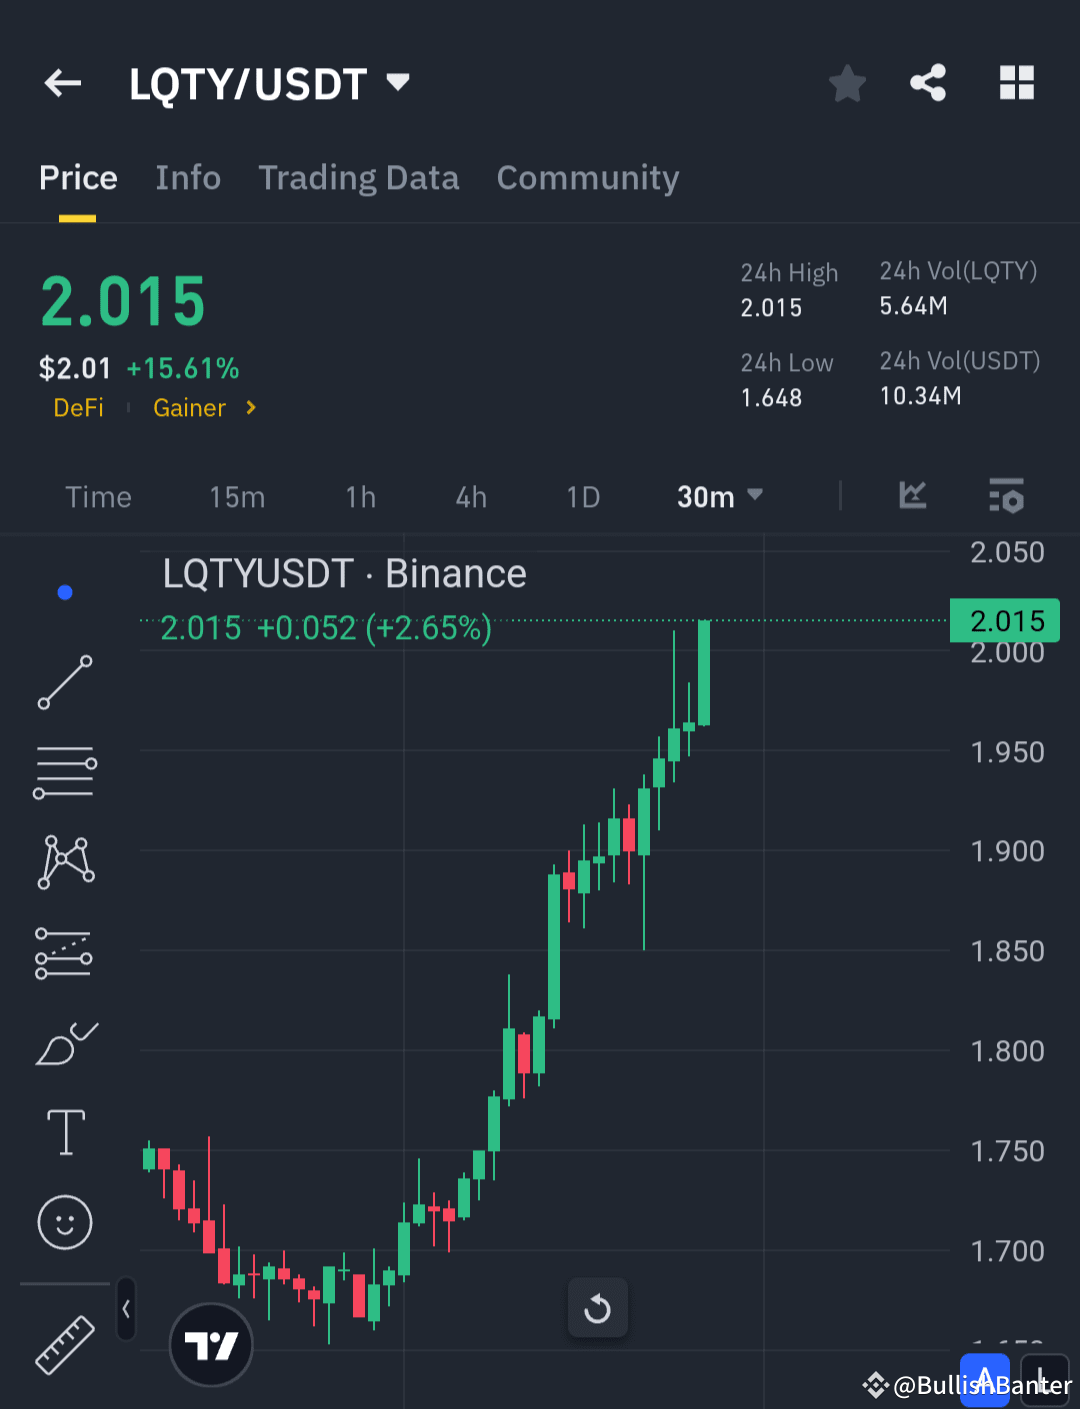This screenshot has width=1080, height=1409.
Task: Select the emoji sticker tool
Action: coord(64,1221)
